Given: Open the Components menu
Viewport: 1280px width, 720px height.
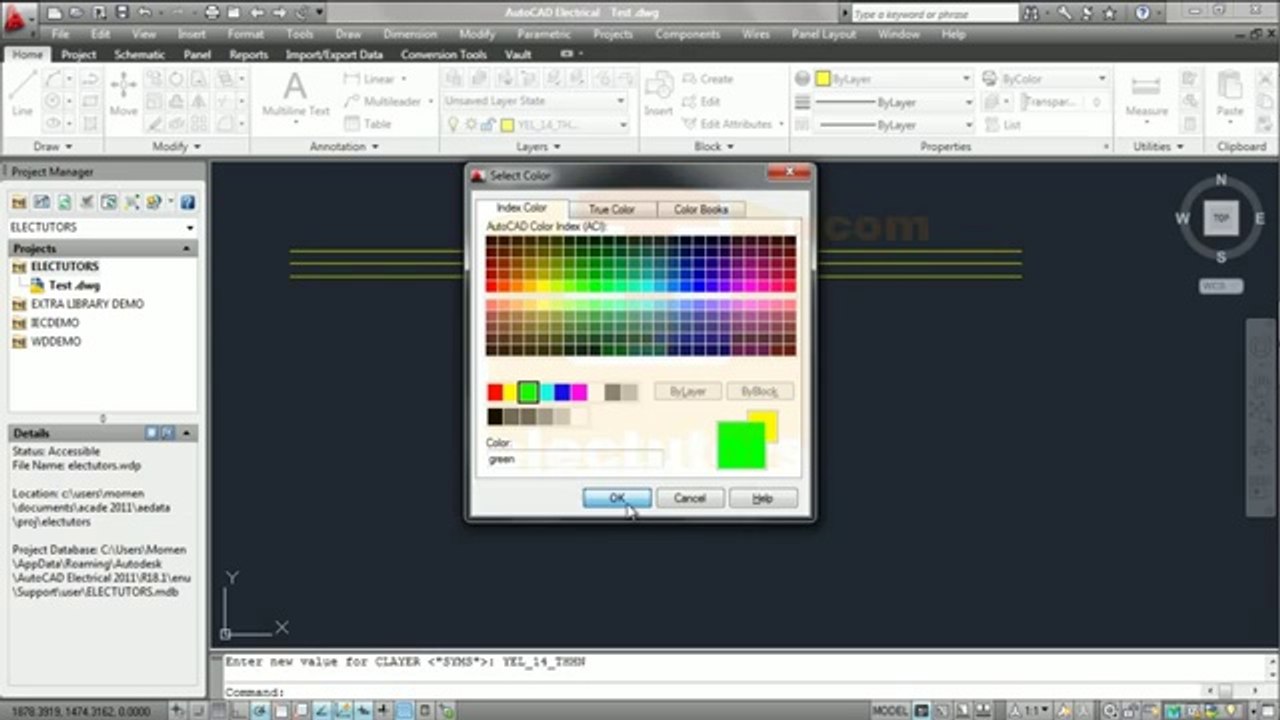Looking at the screenshot, I should pos(688,34).
